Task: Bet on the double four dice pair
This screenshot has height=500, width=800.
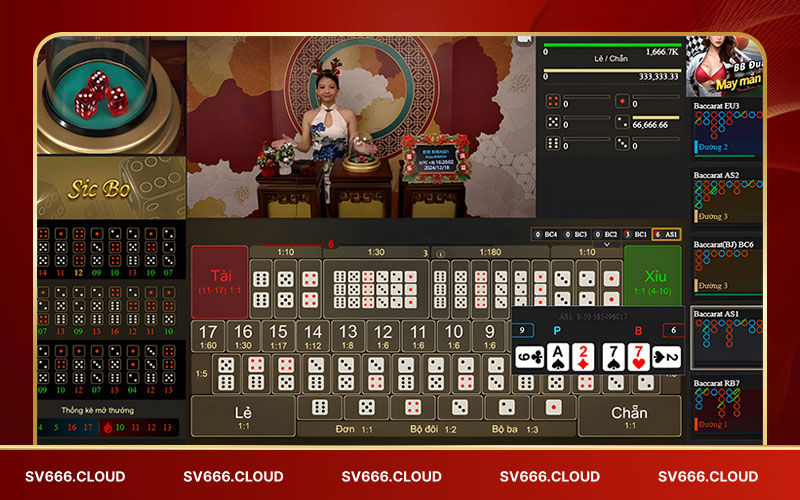Action: point(310,289)
